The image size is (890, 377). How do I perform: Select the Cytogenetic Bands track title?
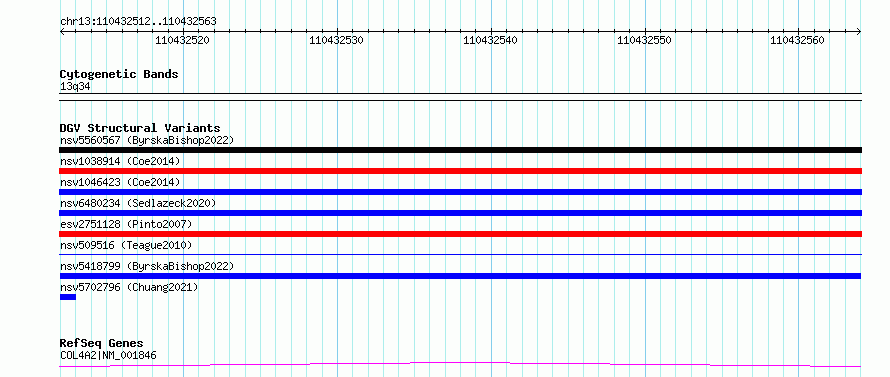tap(119, 74)
